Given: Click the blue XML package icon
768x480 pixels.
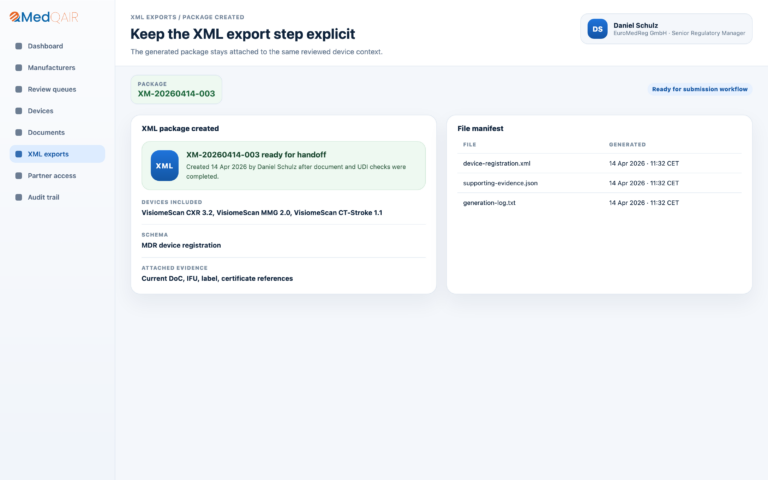Looking at the screenshot, I should point(165,166).
